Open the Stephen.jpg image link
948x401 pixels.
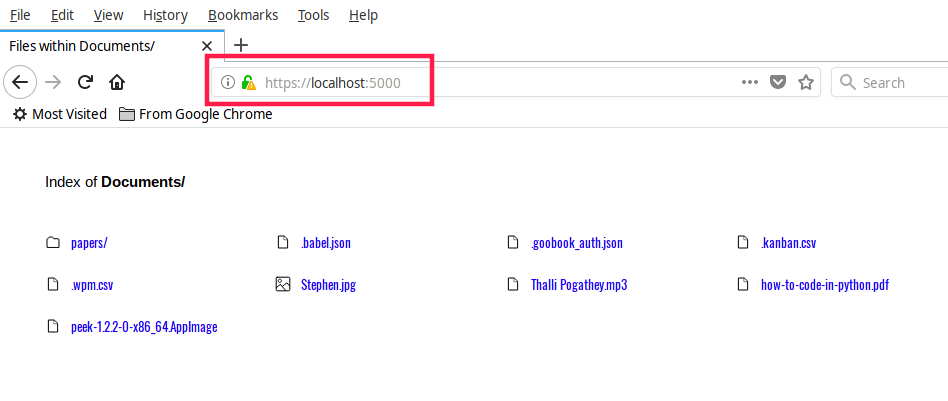pos(328,285)
